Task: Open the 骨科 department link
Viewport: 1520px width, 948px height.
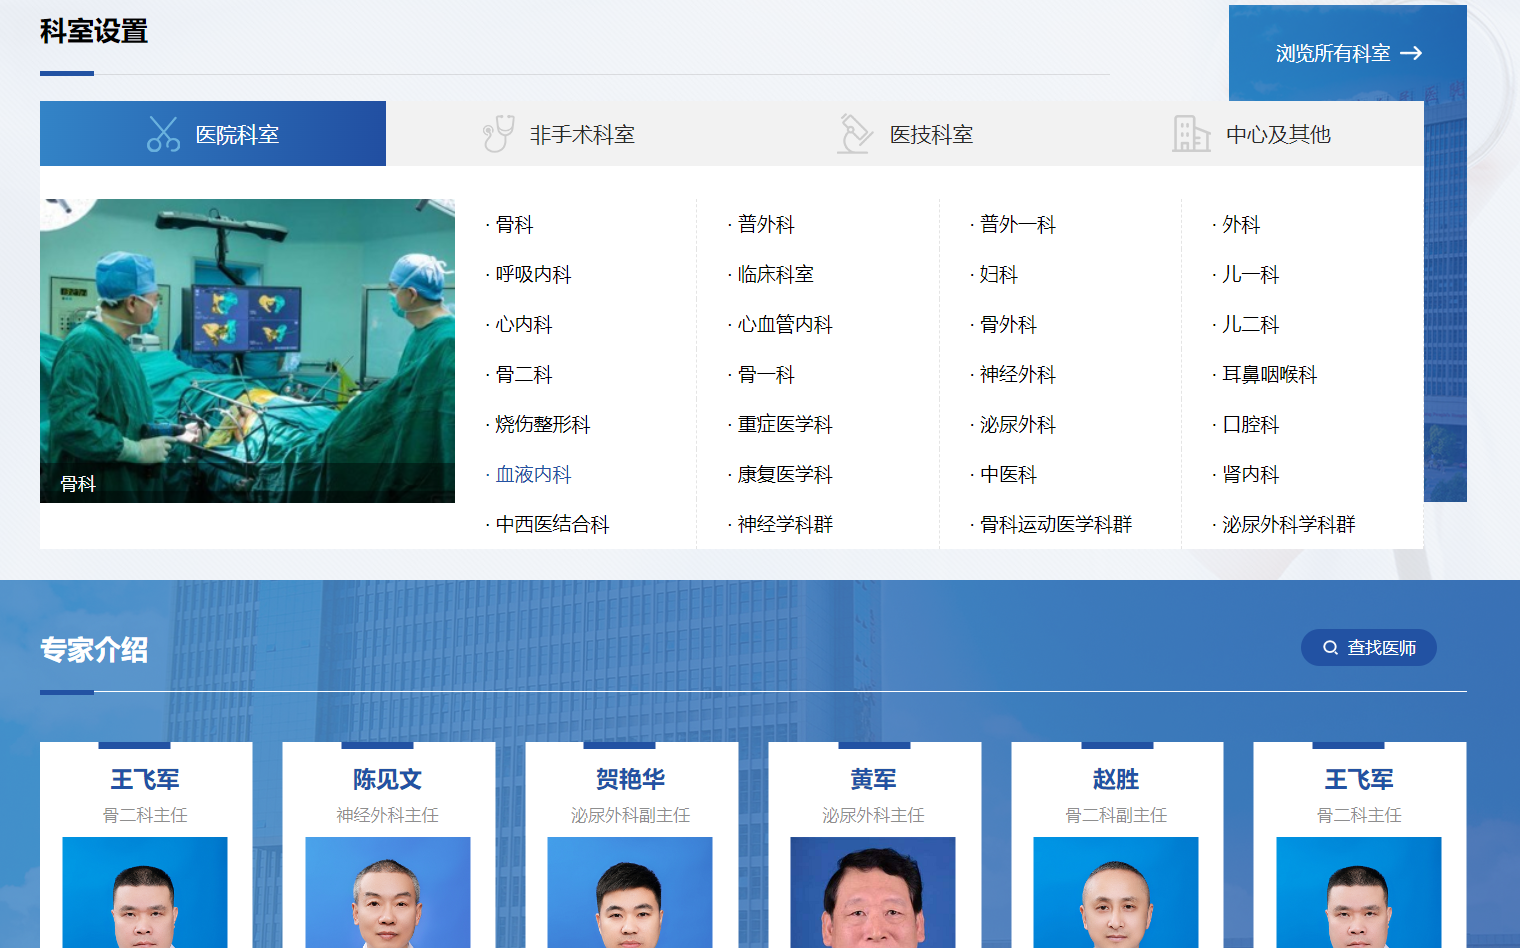Action: pos(514,225)
